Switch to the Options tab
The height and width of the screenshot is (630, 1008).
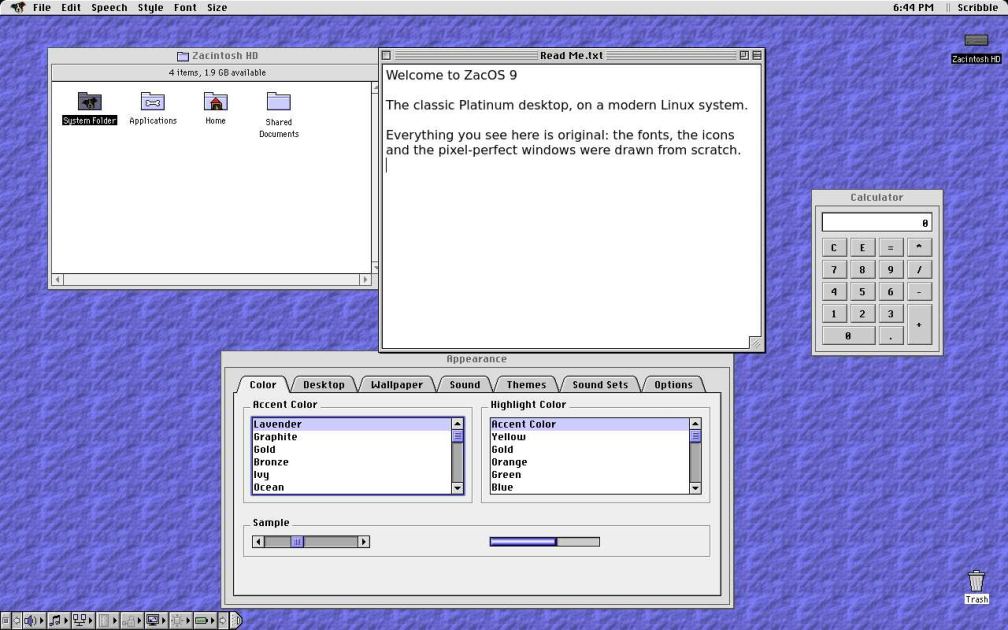(x=673, y=384)
